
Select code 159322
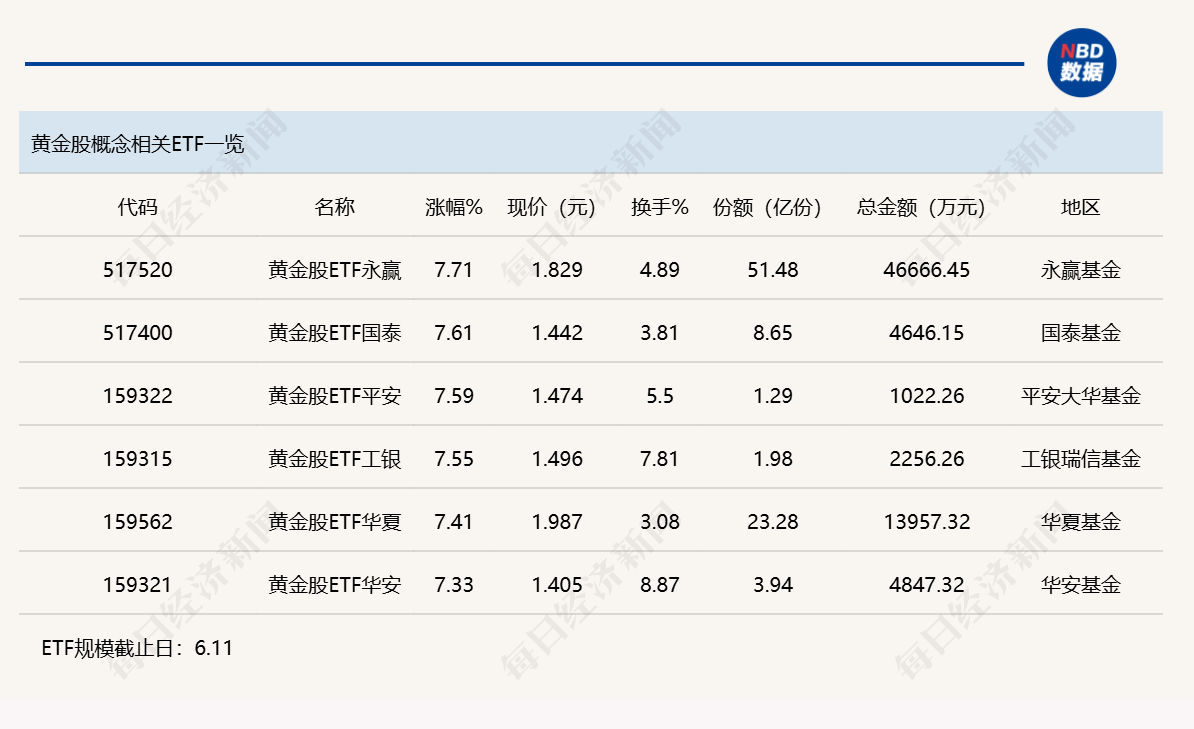[x=138, y=396]
